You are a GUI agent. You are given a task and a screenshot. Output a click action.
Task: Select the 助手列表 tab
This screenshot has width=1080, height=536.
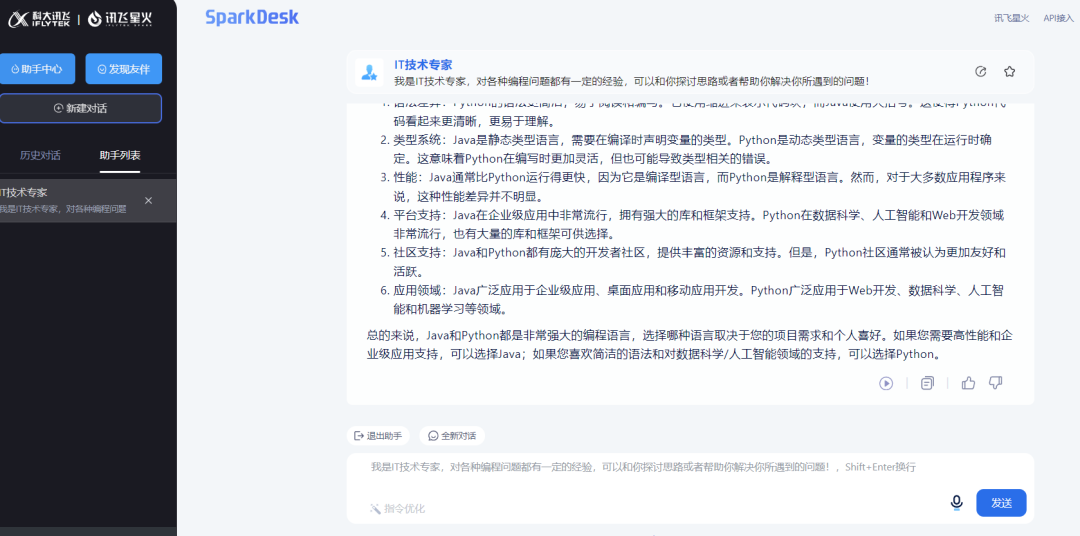tap(120, 155)
